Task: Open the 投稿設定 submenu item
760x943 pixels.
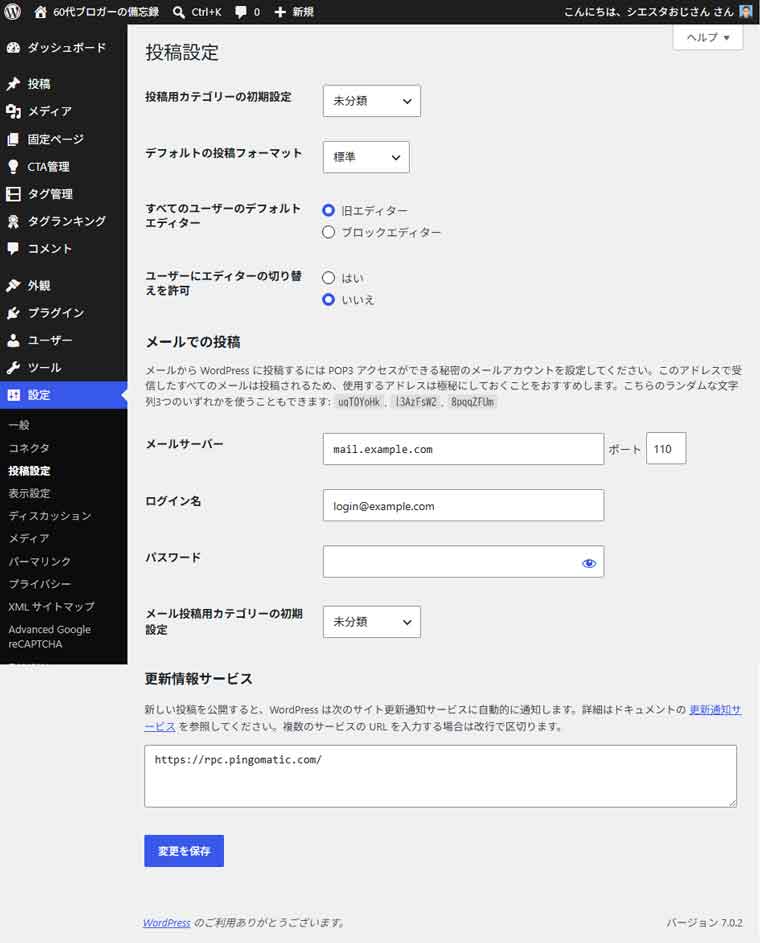Action: [x=29, y=471]
